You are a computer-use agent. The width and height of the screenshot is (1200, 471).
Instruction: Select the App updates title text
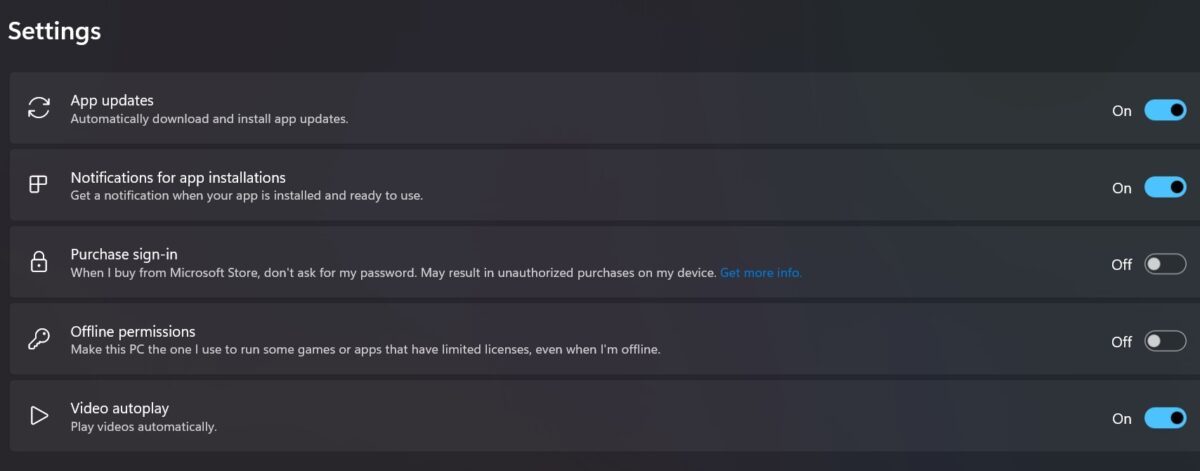click(112, 100)
